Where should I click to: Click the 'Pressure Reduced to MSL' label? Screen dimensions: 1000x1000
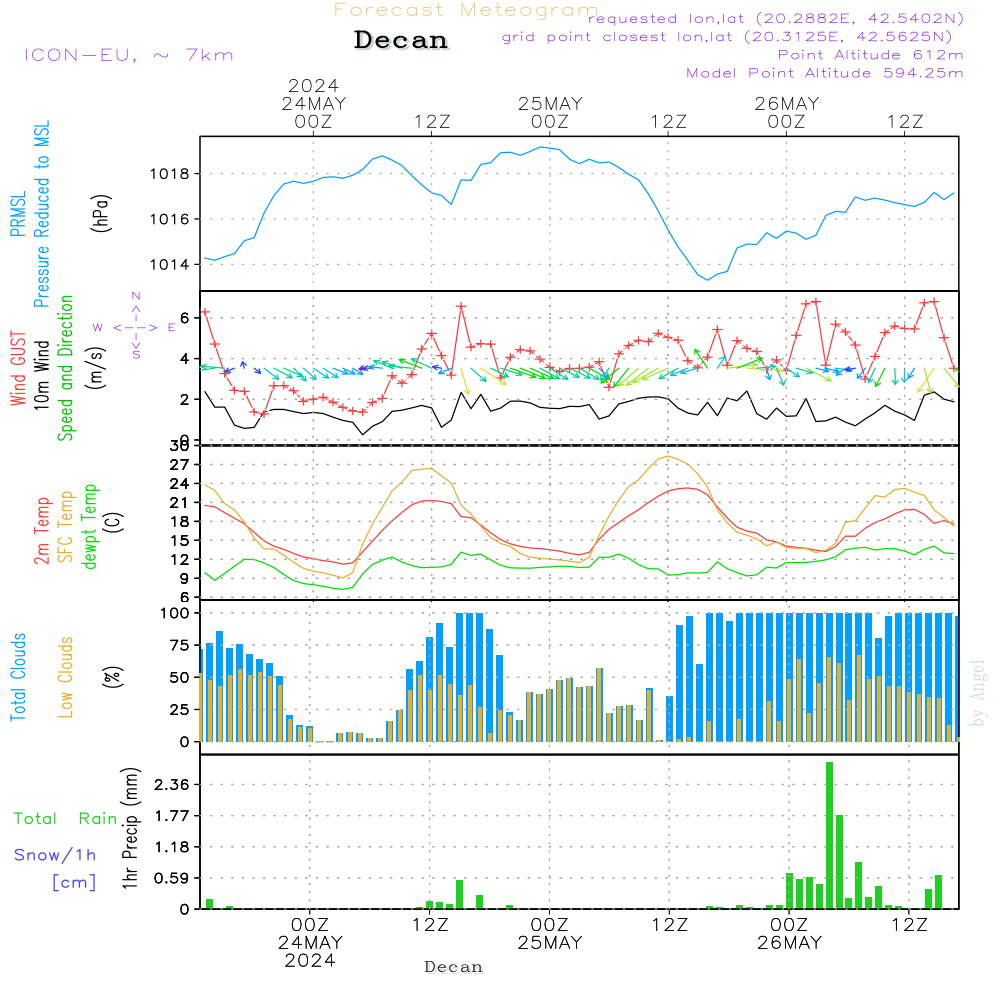(41, 214)
